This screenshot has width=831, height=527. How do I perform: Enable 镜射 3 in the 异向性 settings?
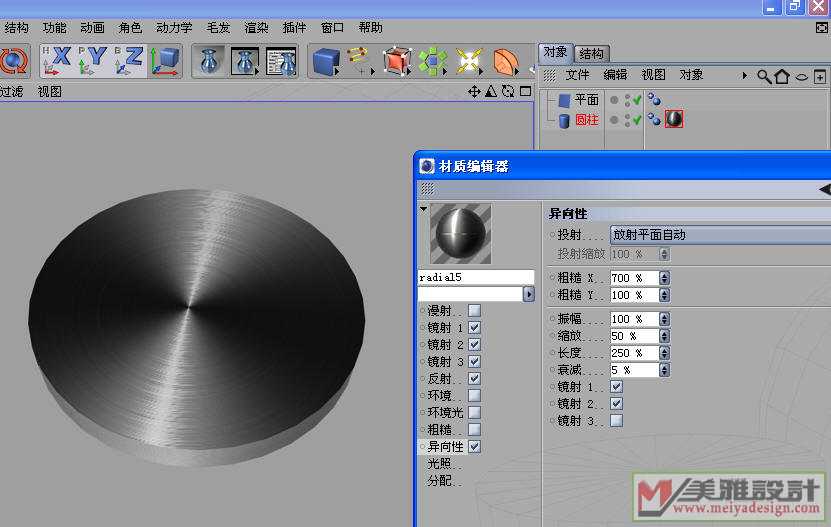(x=616, y=420)
